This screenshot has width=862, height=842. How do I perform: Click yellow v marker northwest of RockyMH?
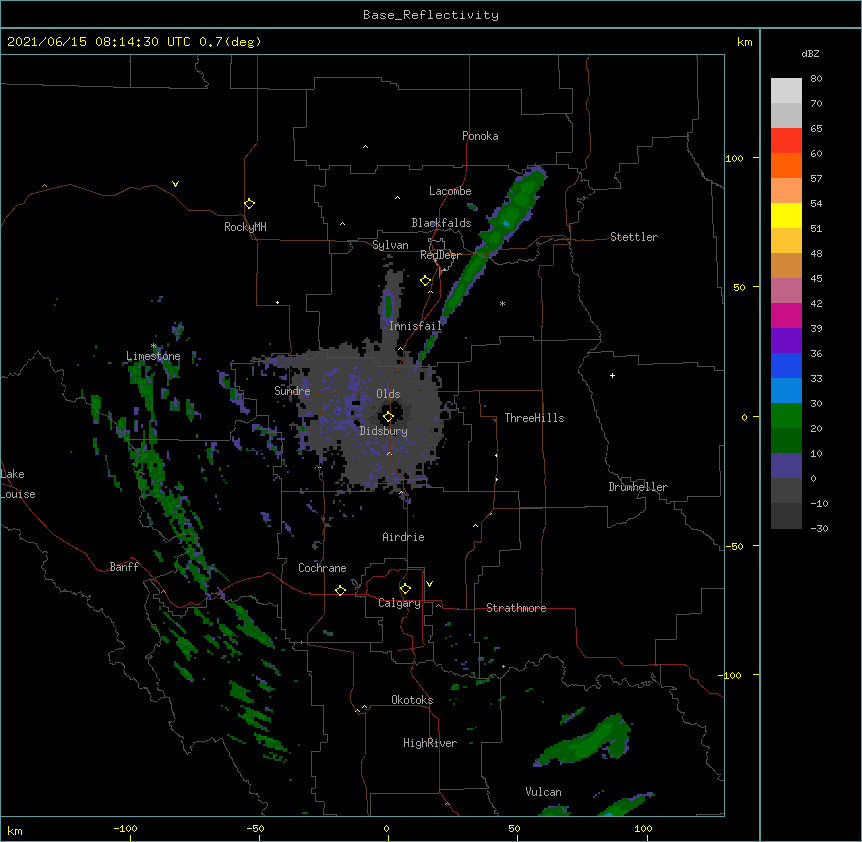tap(175, 184)
